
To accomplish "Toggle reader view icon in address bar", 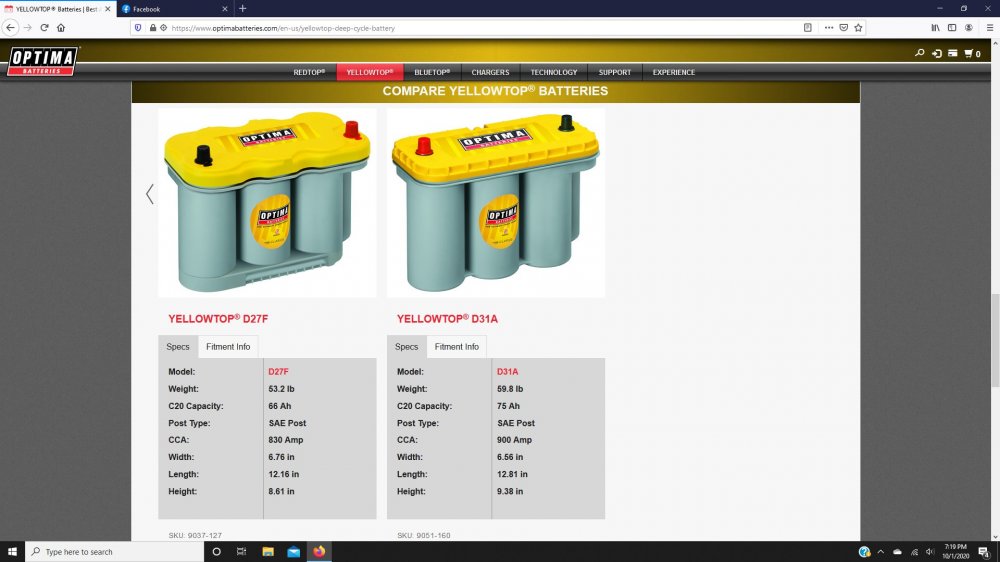I will [808, 28].
